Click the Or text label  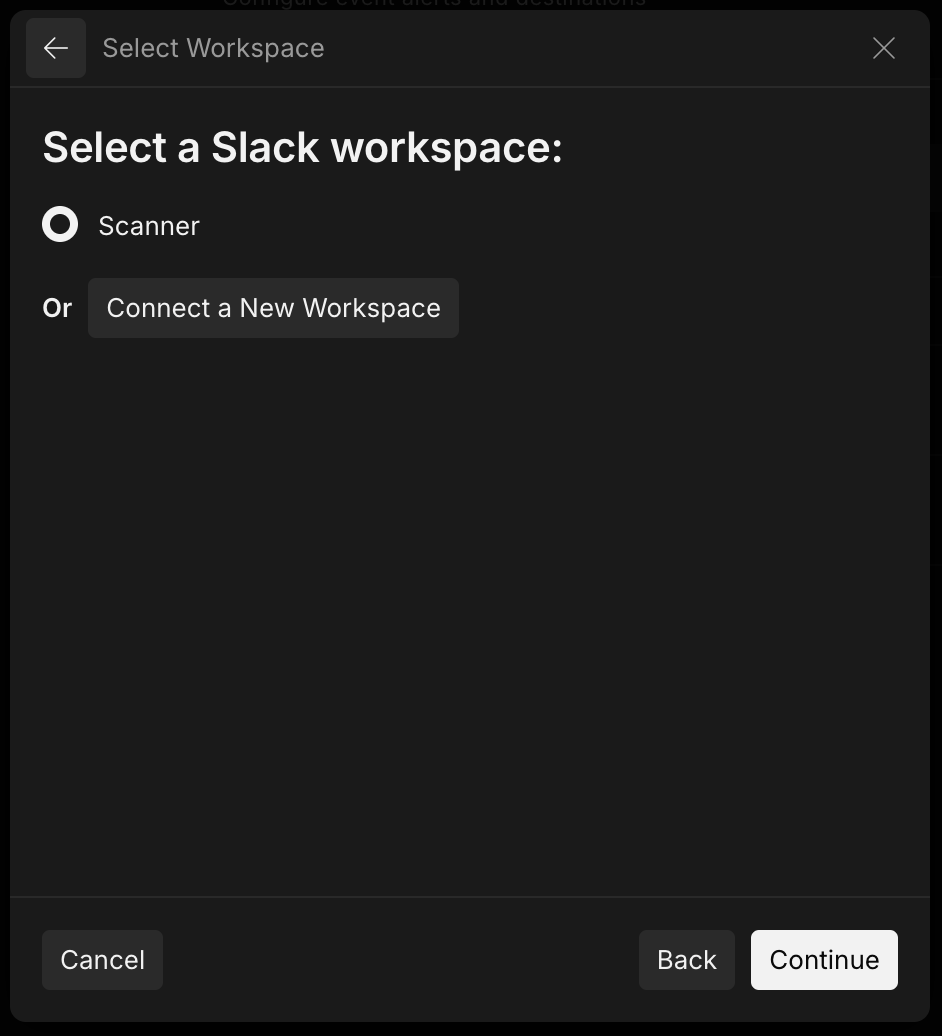(x=57, y=308)
